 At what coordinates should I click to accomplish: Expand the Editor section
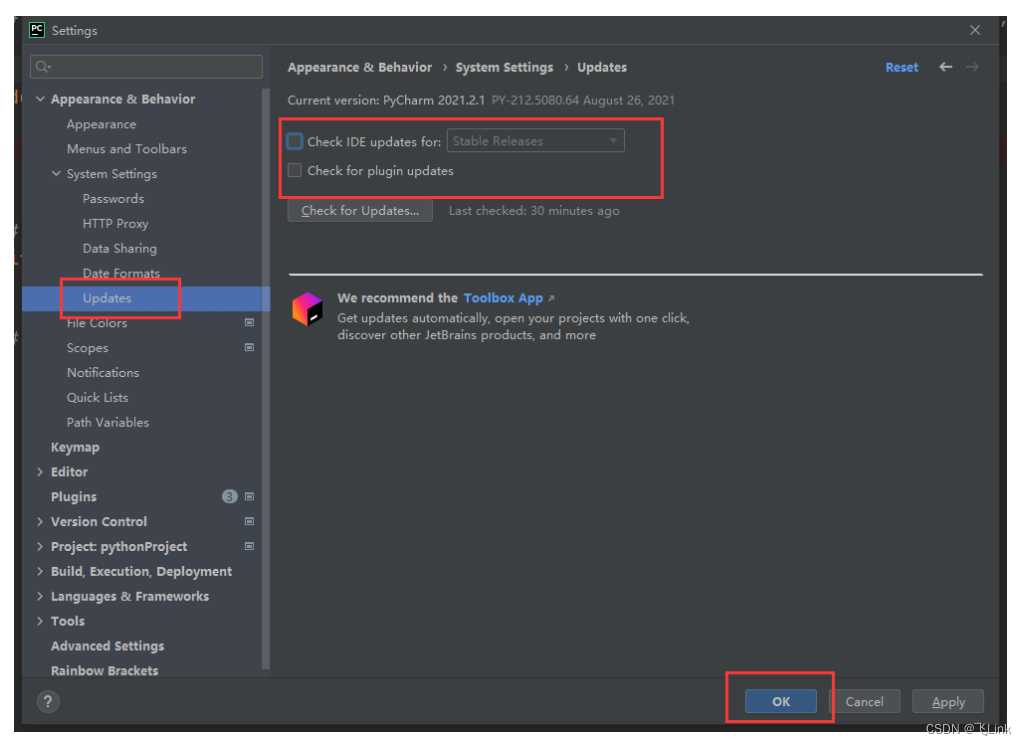coord(40,472)
